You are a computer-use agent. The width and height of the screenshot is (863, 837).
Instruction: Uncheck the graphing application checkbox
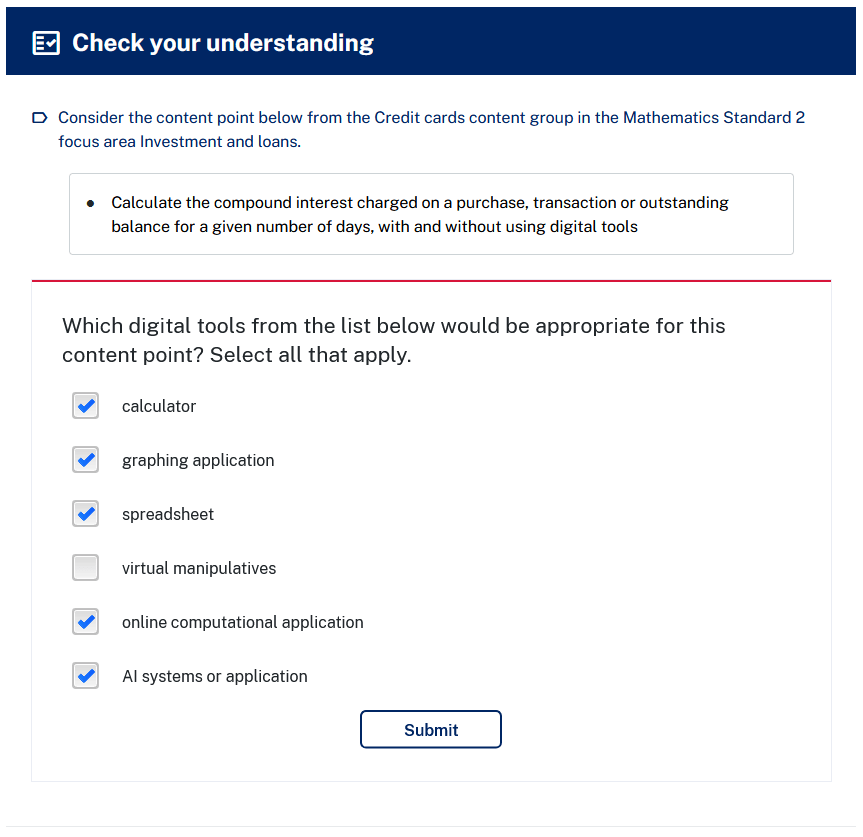(85, 459)
